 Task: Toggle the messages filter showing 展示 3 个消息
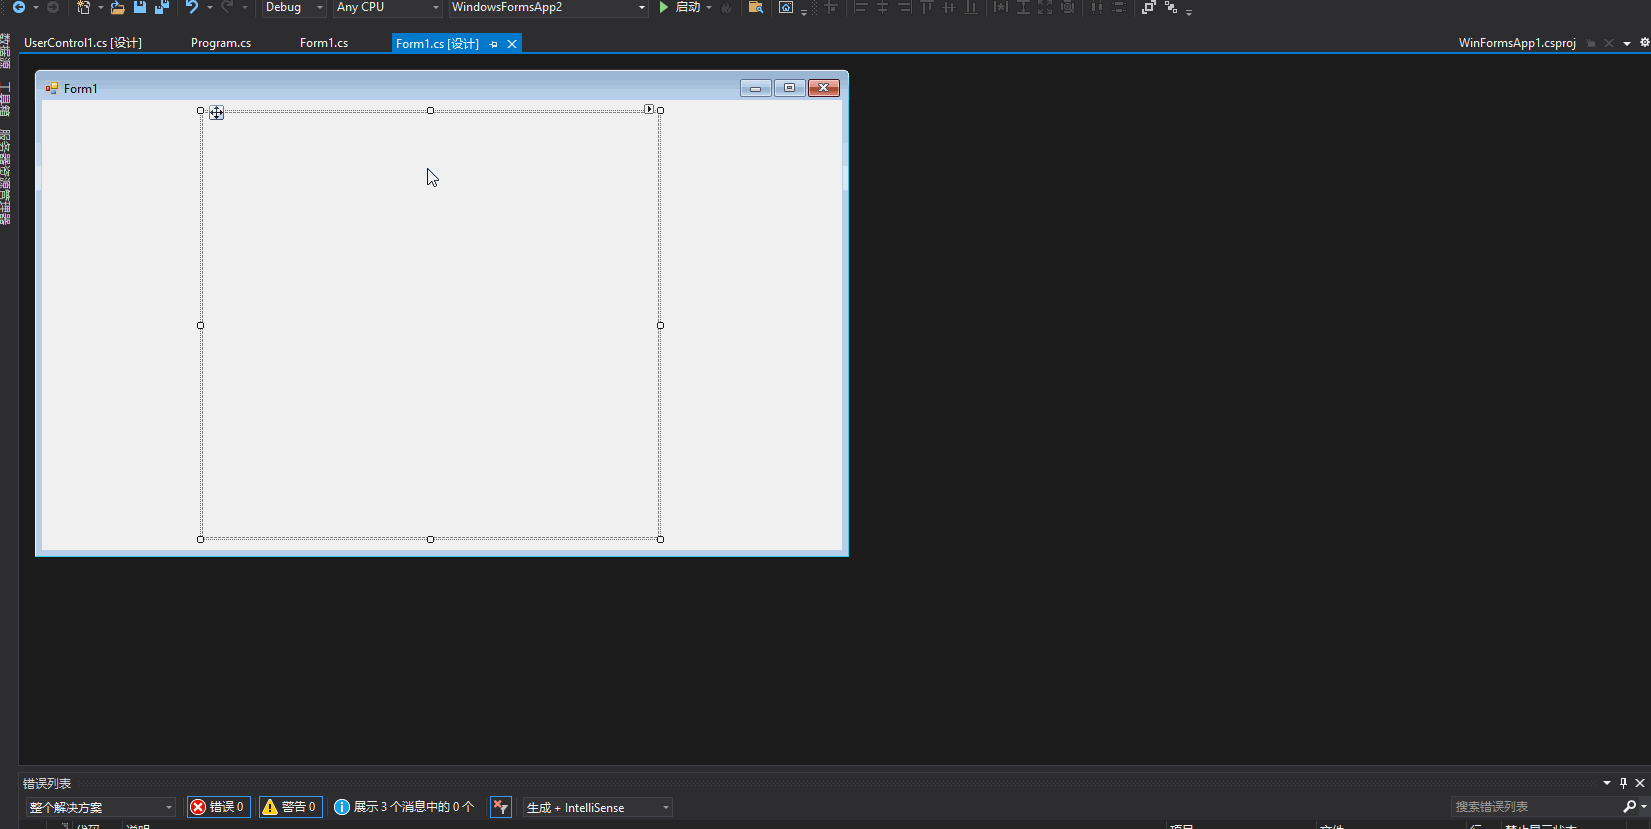point(404,807)
